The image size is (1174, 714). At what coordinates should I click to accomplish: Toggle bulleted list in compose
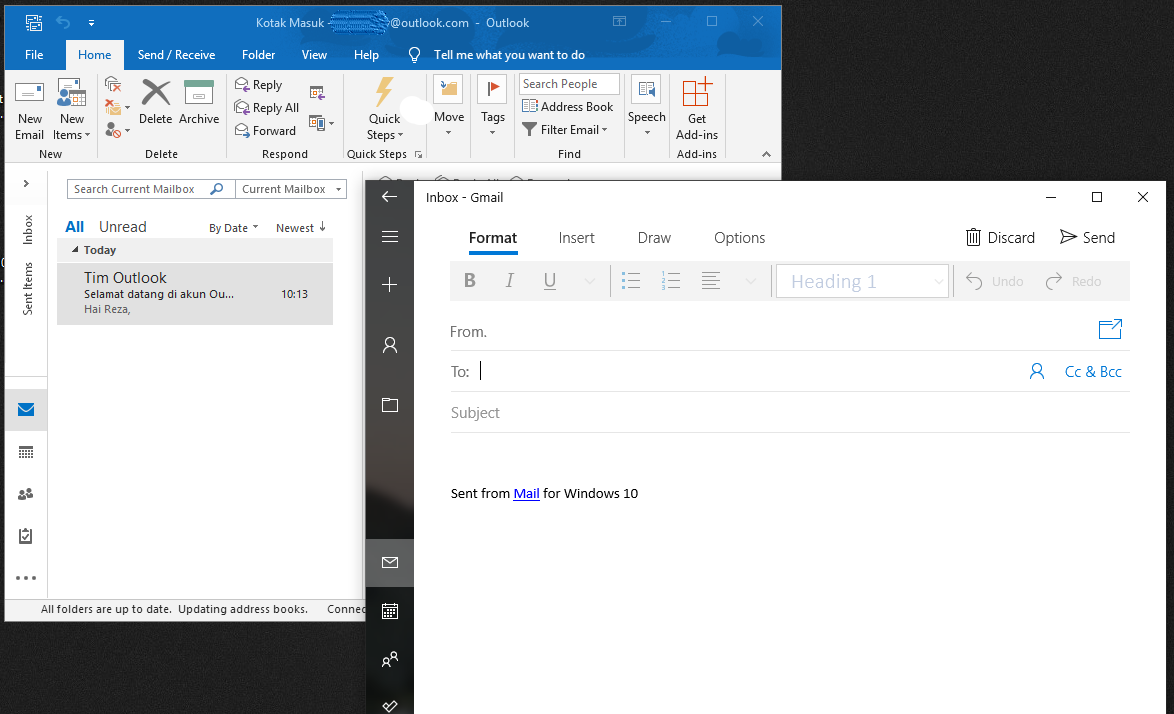(631, 281)
